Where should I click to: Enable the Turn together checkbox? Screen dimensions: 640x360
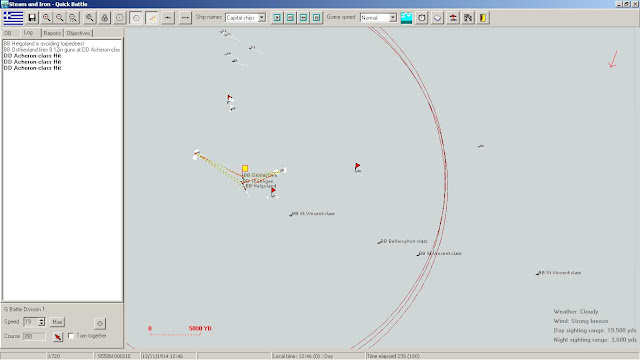[71, 336]
